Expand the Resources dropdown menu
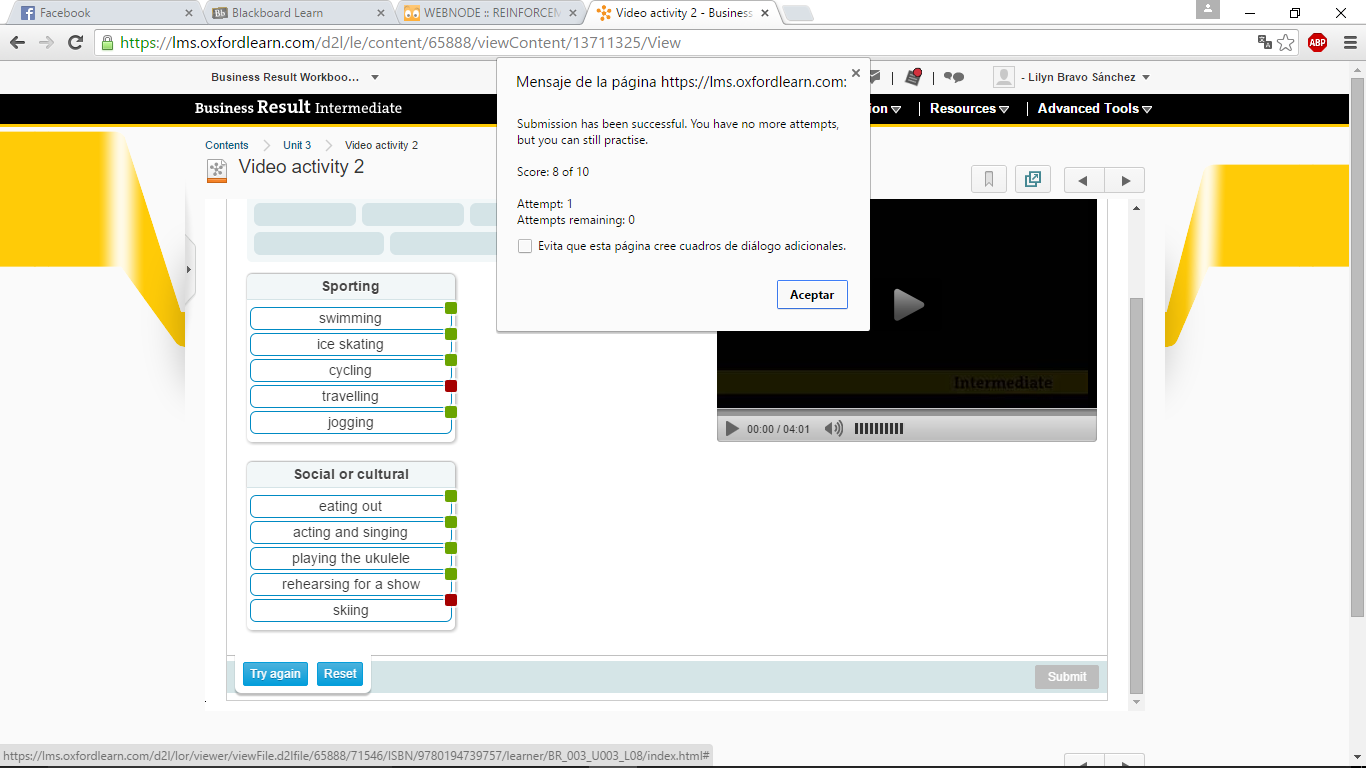 coord(969,109)
